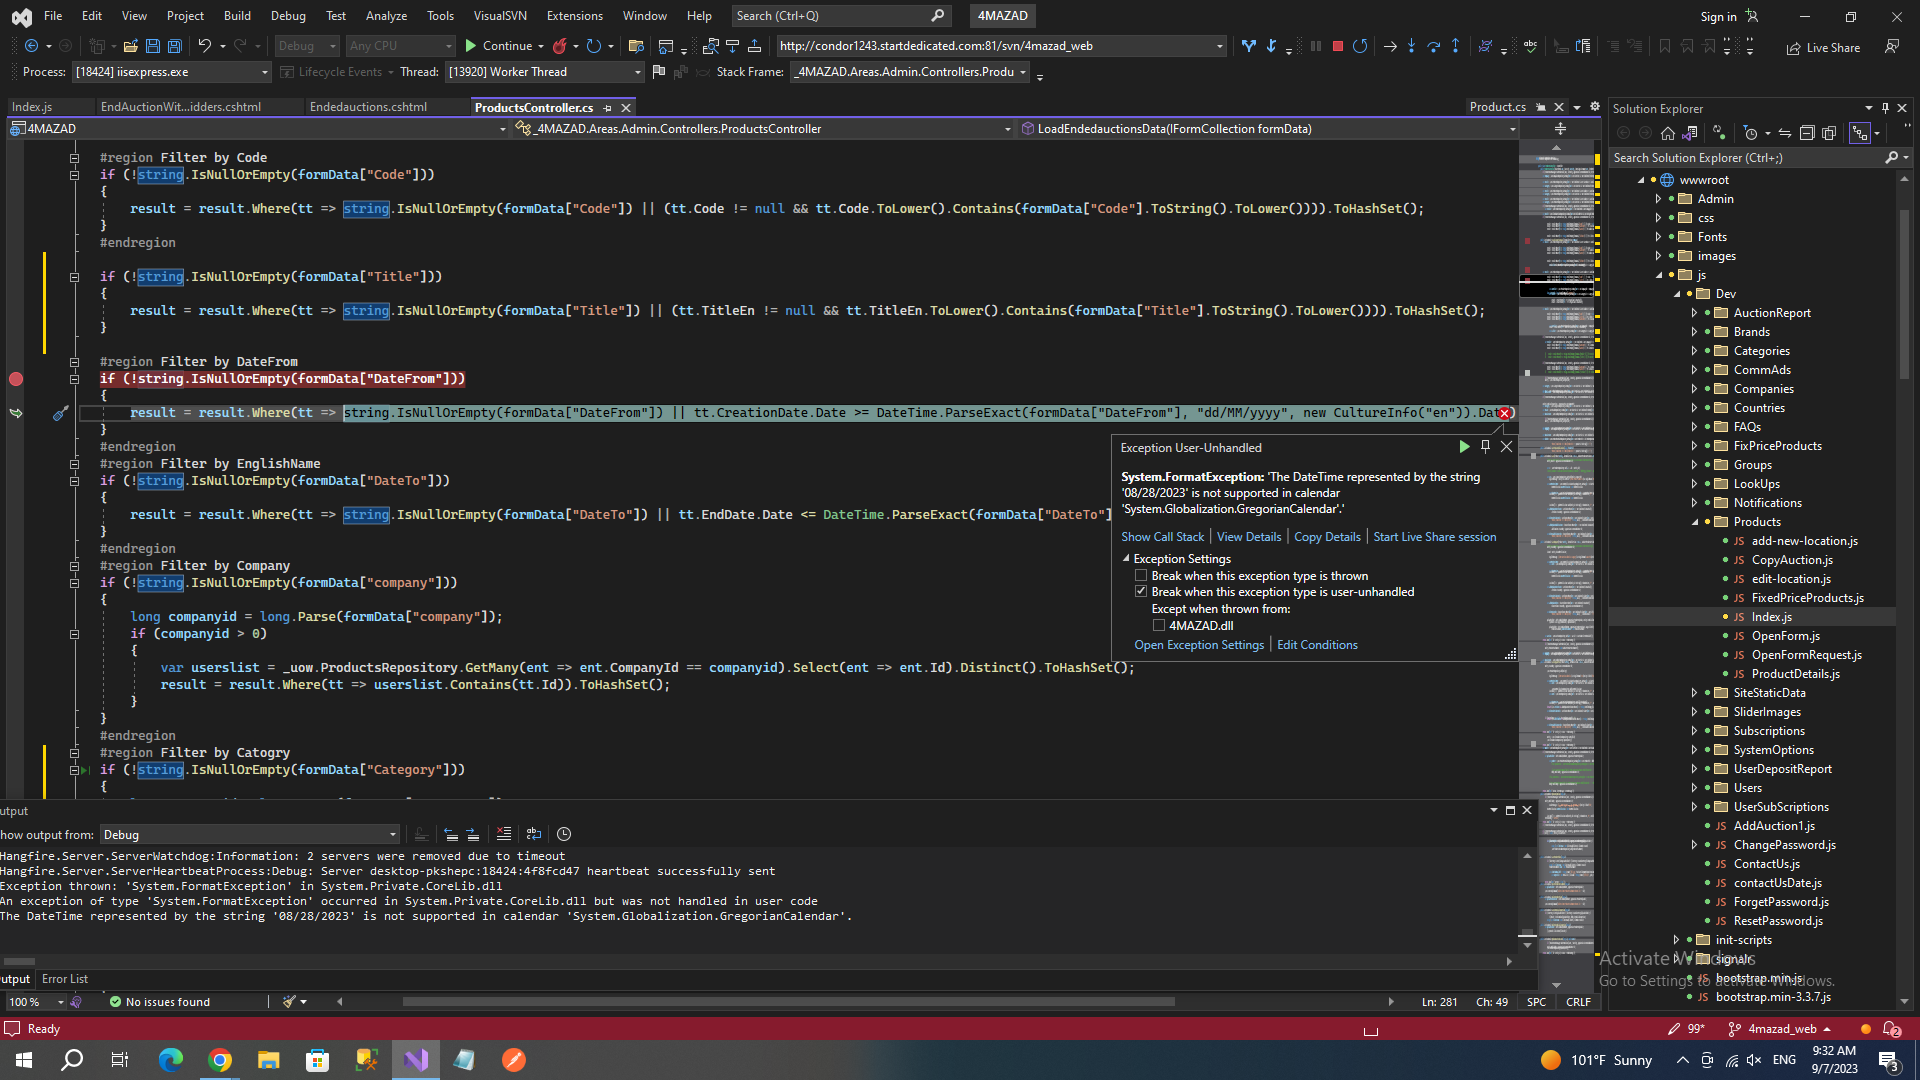Click the green Continue play arrow in exception popup

[1464, 447]
